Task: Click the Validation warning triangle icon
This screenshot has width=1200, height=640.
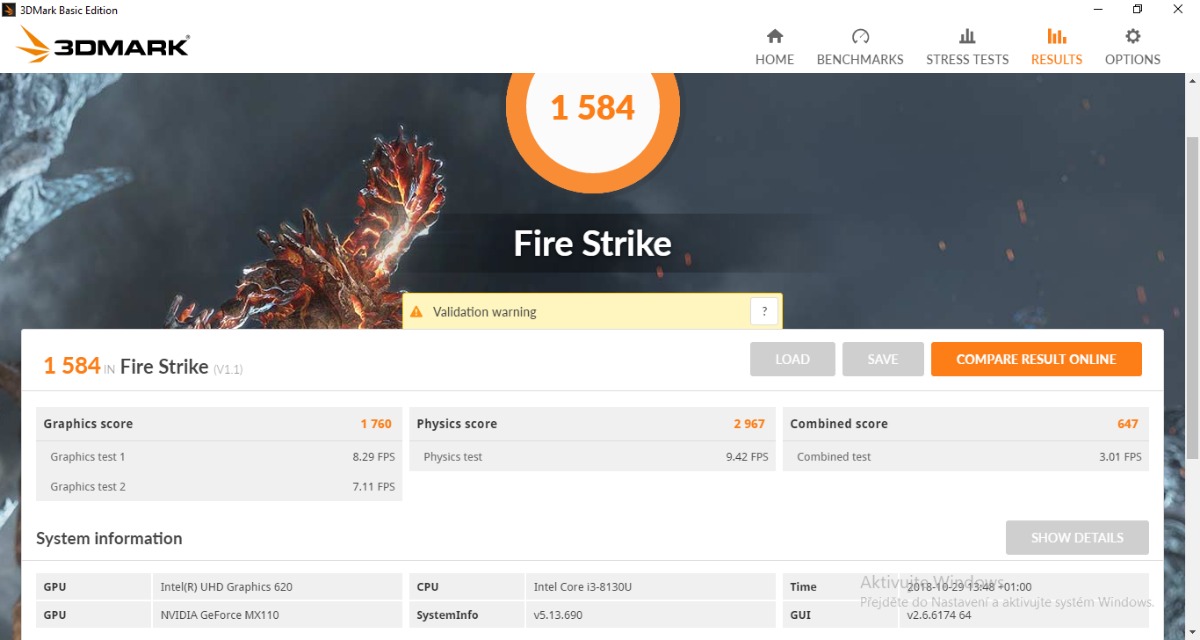Action: (x=417, y=312)
